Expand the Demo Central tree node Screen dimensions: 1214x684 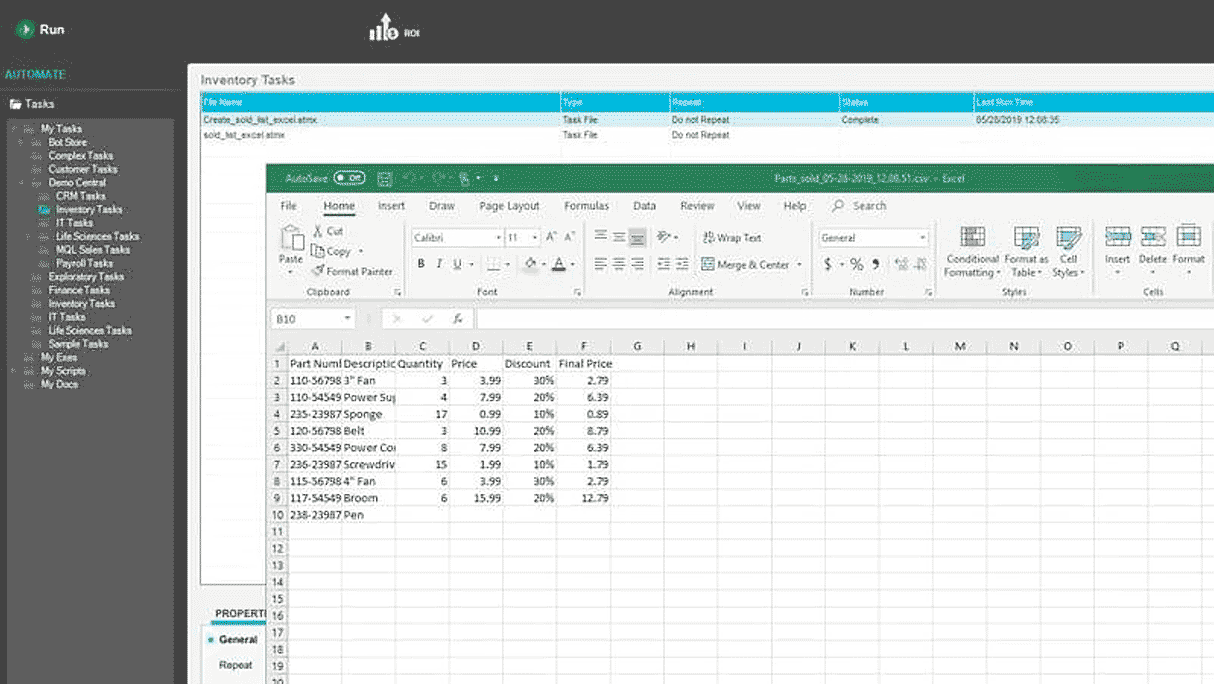pos(22,183)
